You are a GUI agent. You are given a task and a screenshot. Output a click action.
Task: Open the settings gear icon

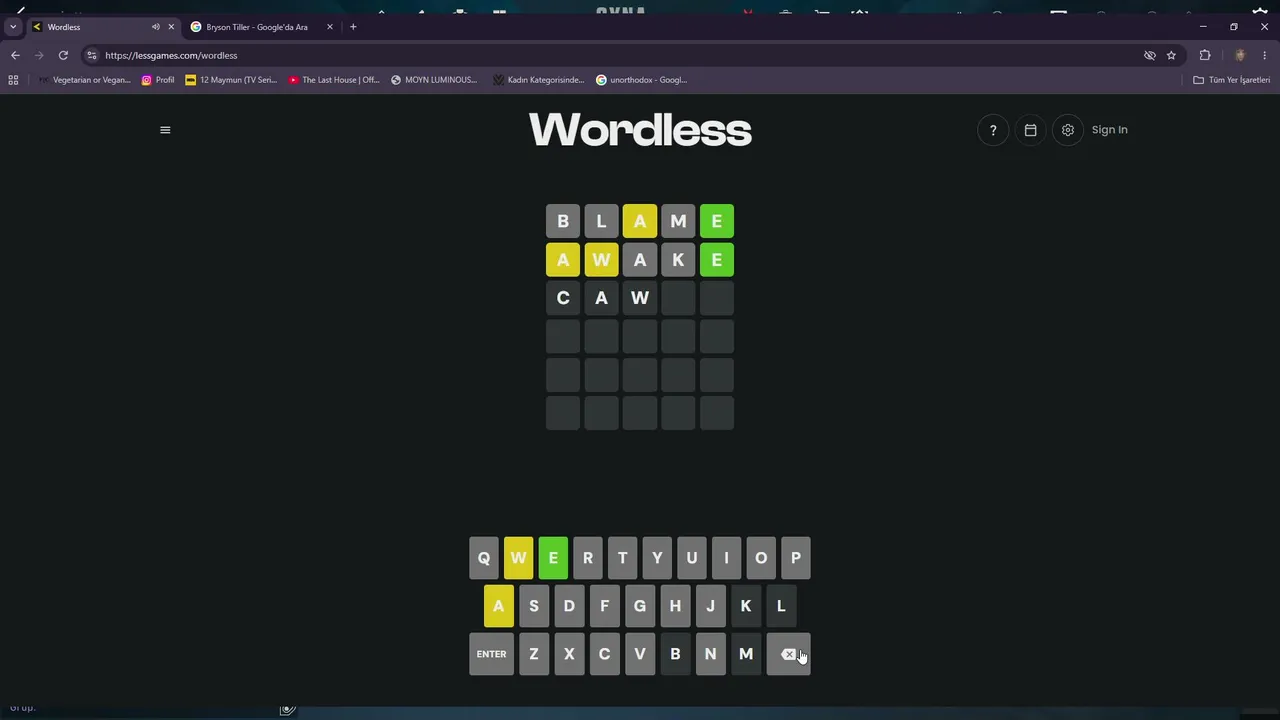[1068, 130]
